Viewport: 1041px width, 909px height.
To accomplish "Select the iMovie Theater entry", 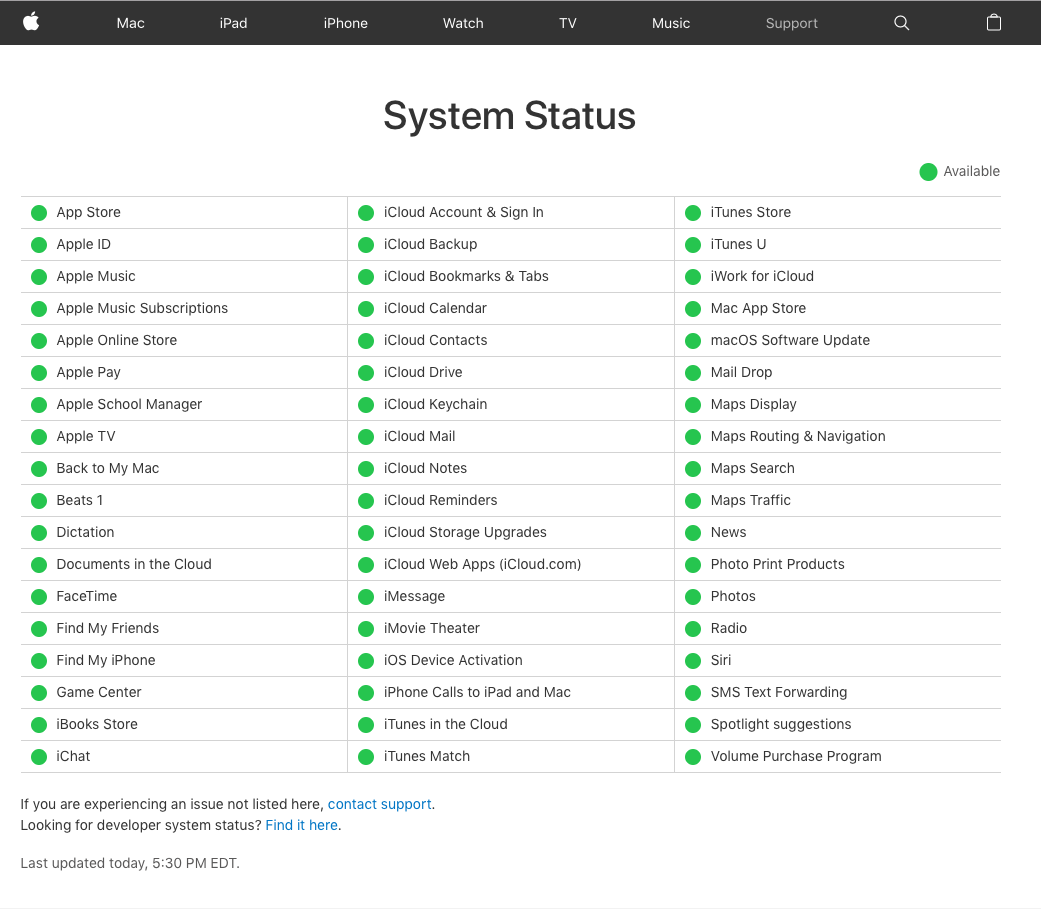I will (432, 628).
